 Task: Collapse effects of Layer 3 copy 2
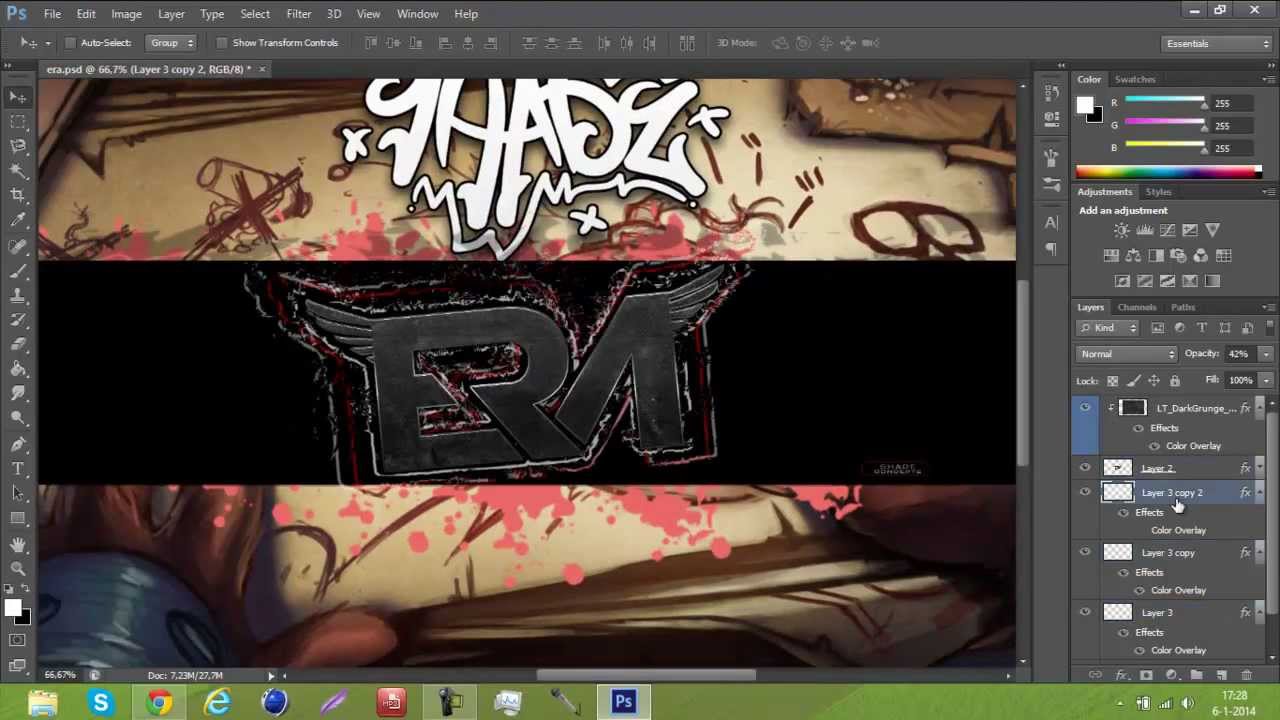click(1258, 492)
